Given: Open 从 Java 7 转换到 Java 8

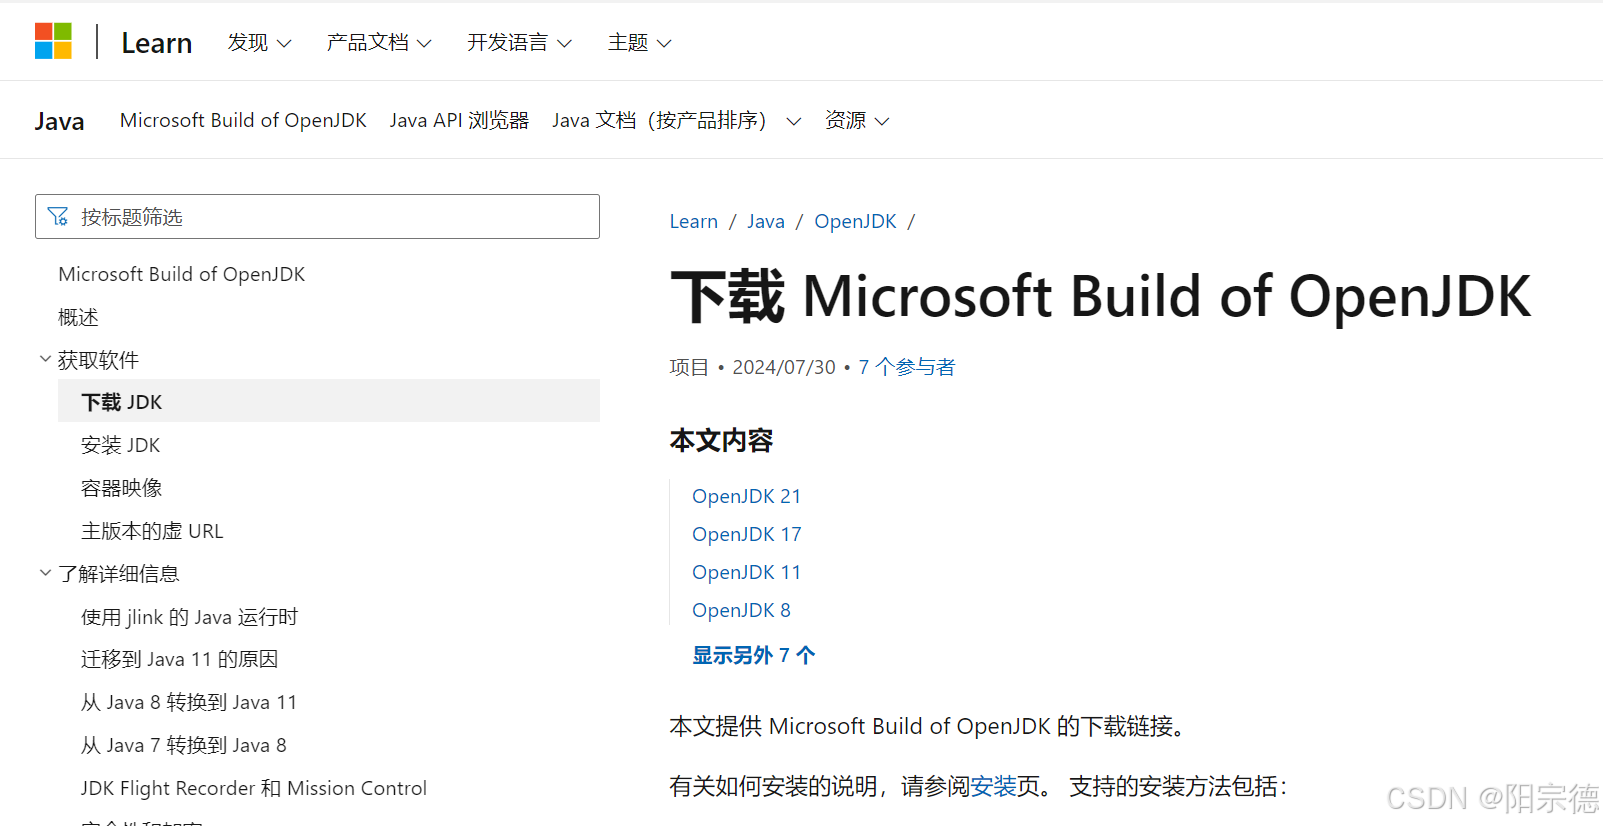Looking at the screenshot, I should tap(184, 745).
